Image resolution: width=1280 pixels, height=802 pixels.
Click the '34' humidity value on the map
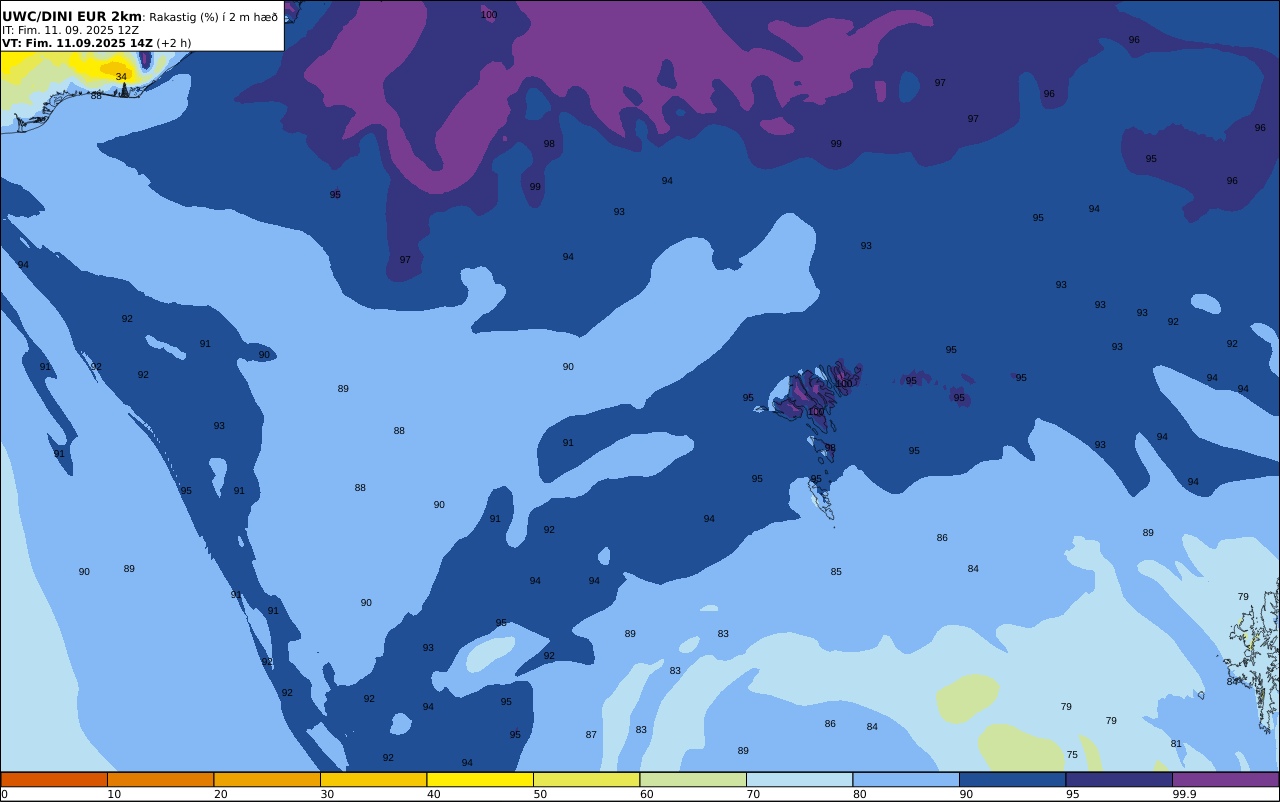[121, 77]
